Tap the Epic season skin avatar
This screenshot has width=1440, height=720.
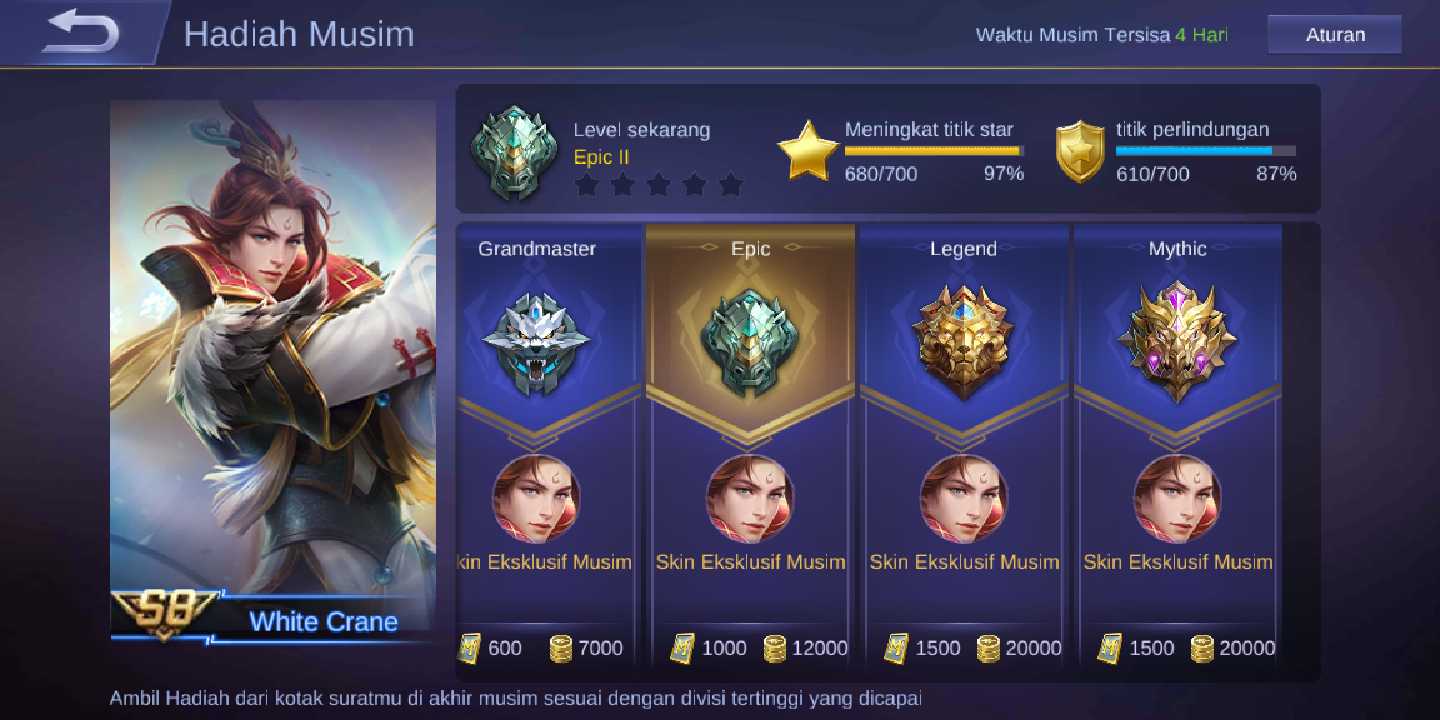click(750, 498)
